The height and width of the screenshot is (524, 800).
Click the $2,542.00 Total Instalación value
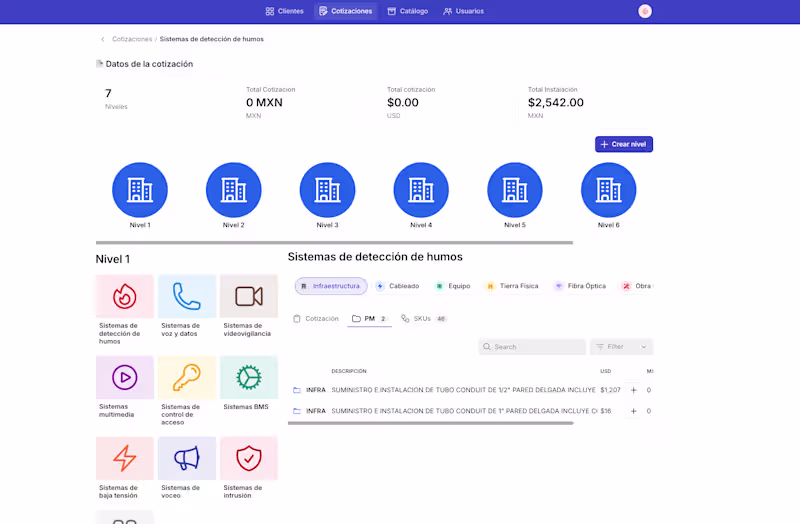pos(556,103)
